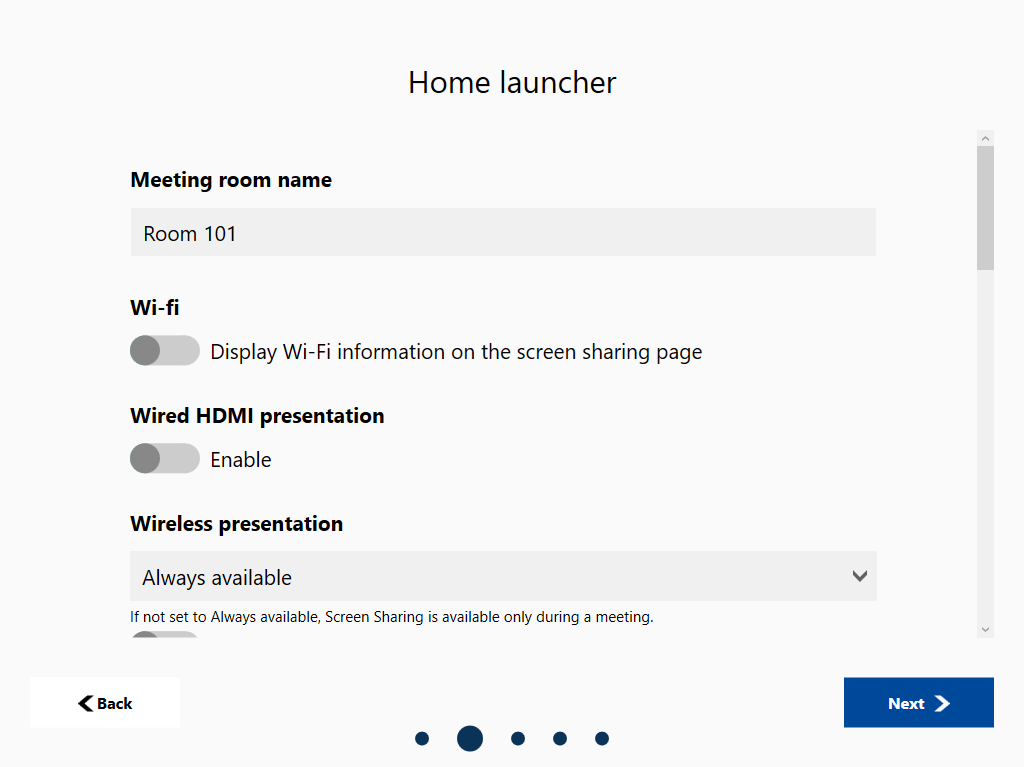
Task: Turn on Wired HDMI presentation toggle
Action: click(165, 459)
